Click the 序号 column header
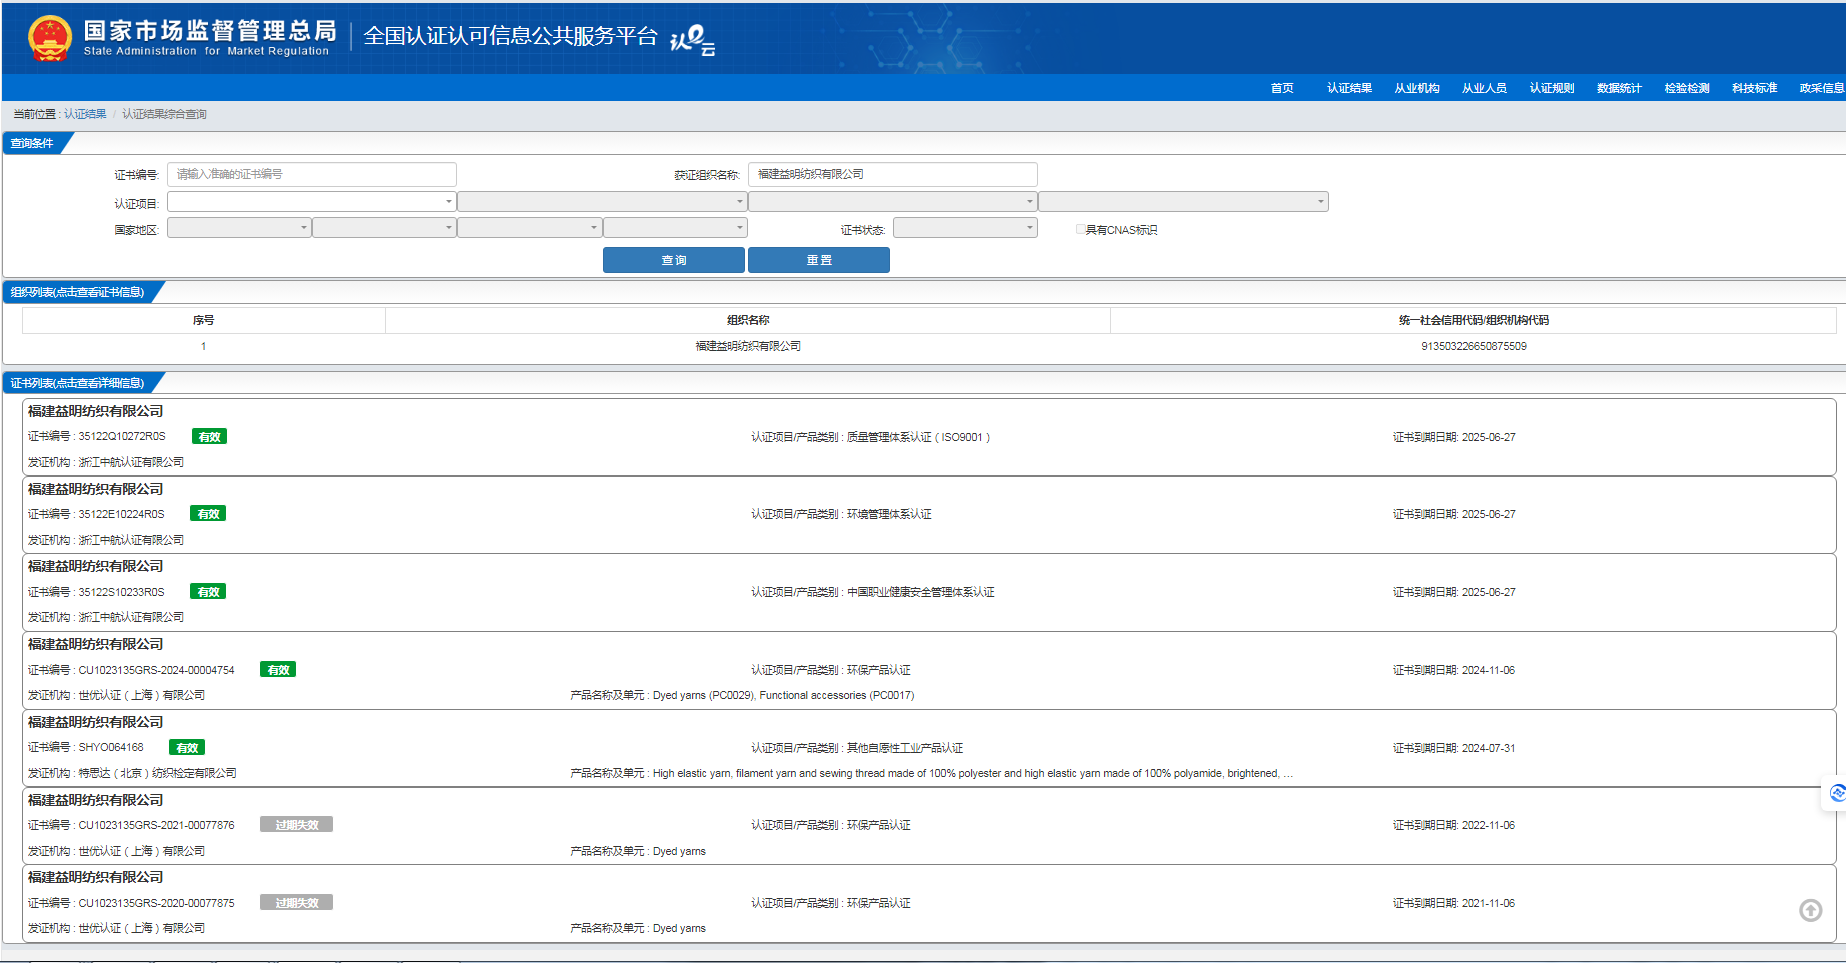Image resolution: width=1846 pixels, height=963 pixels. click(x=203, y=320)
